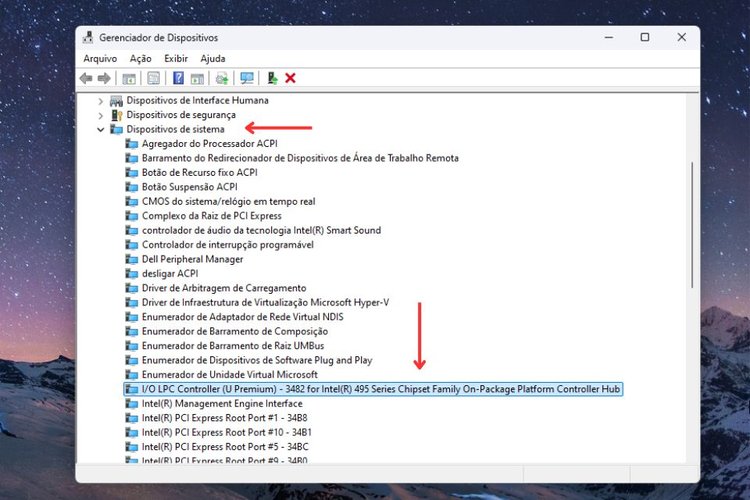The height and width of the screenshot is (500, 750).
Task: Select the I/O LPC Controller (U Premium) - 3482 entry
Action: [373, 389]
